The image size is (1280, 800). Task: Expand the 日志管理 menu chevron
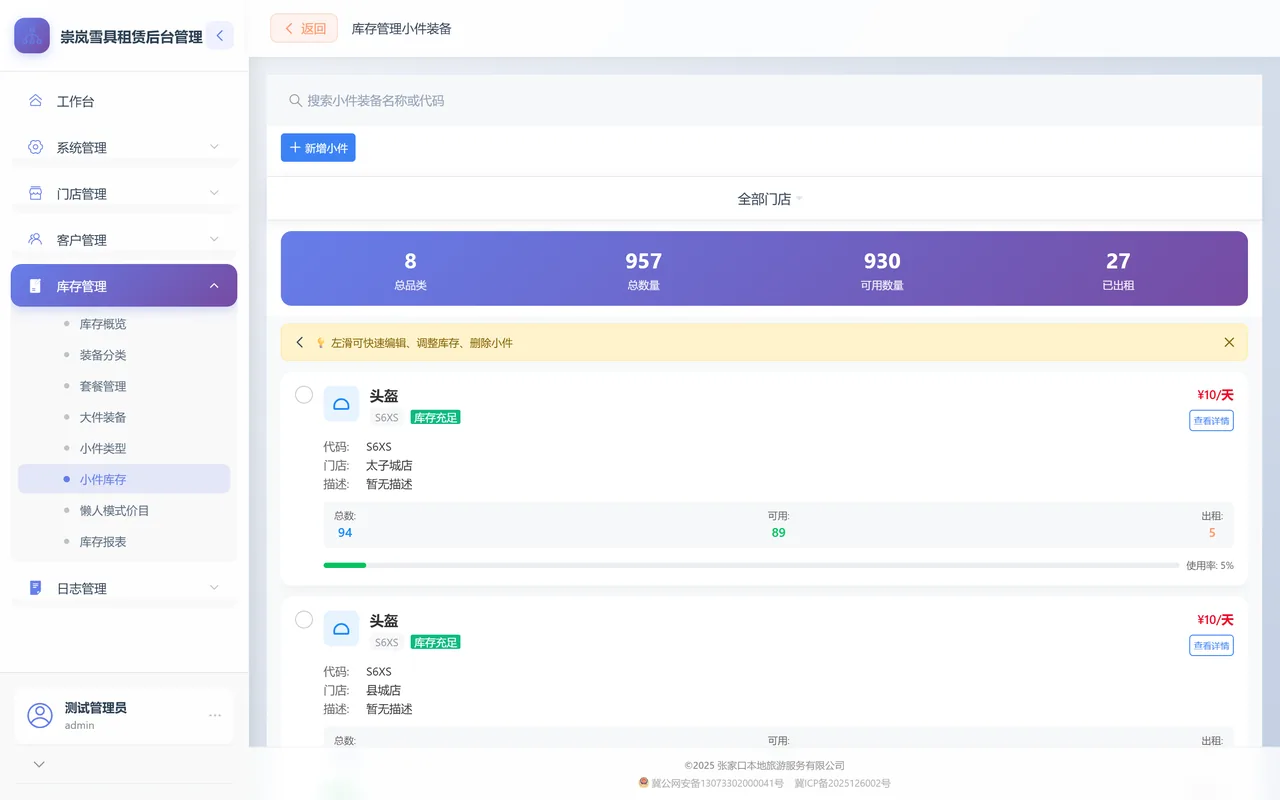point(214,588)
